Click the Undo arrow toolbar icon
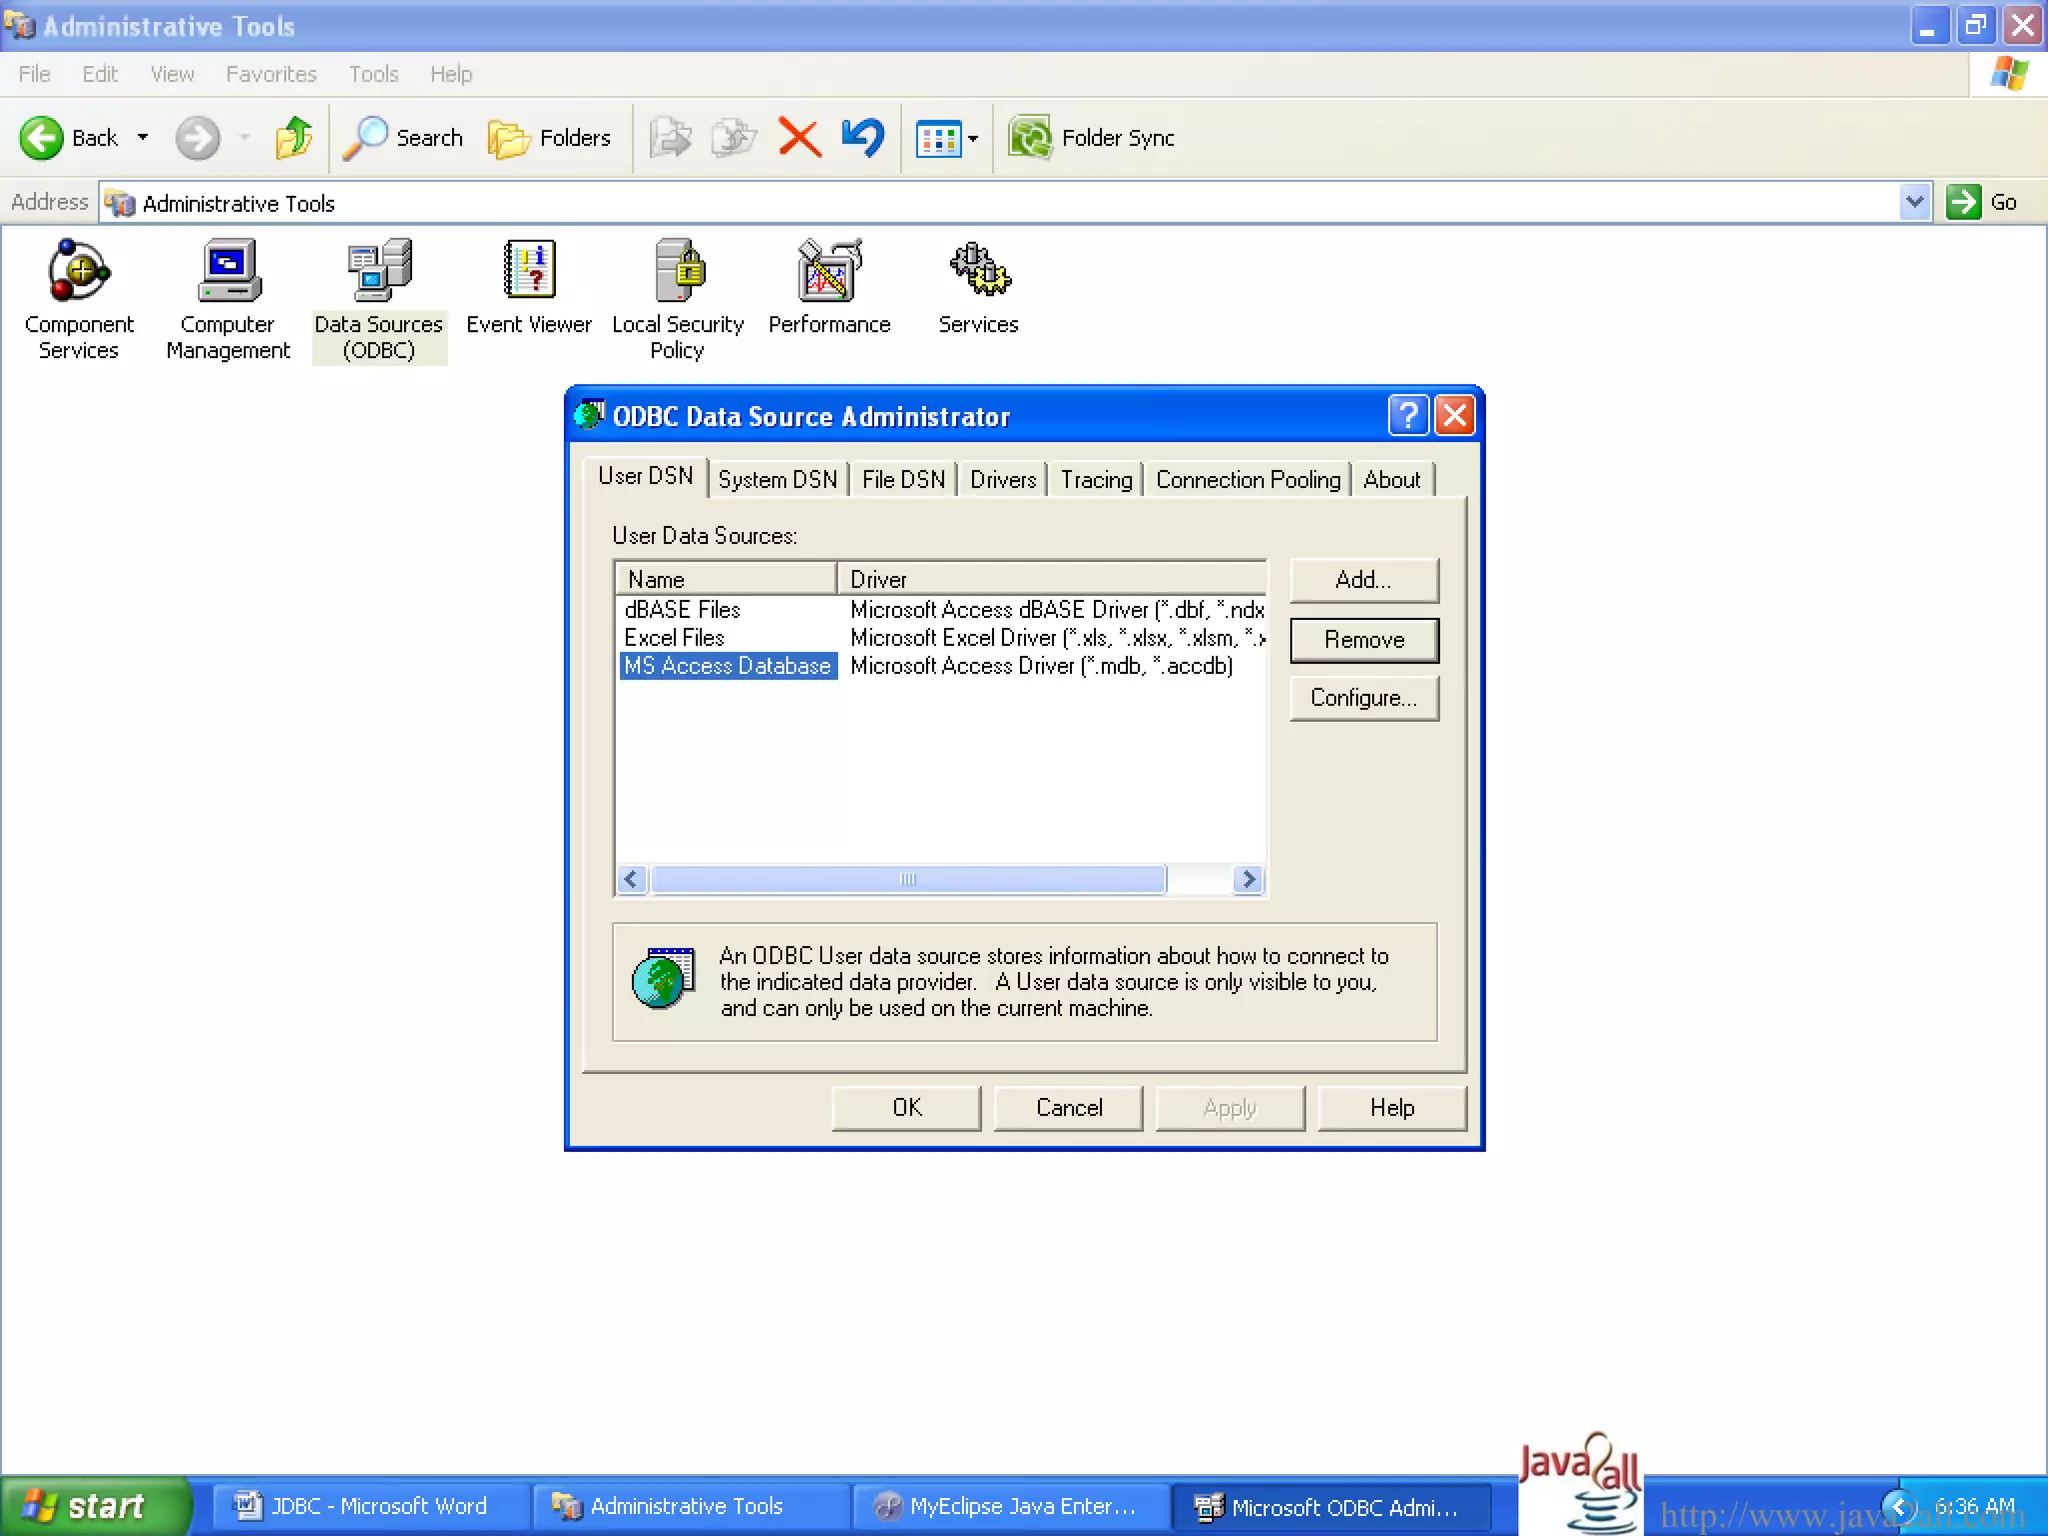2048x1536 pixels. 863,138
